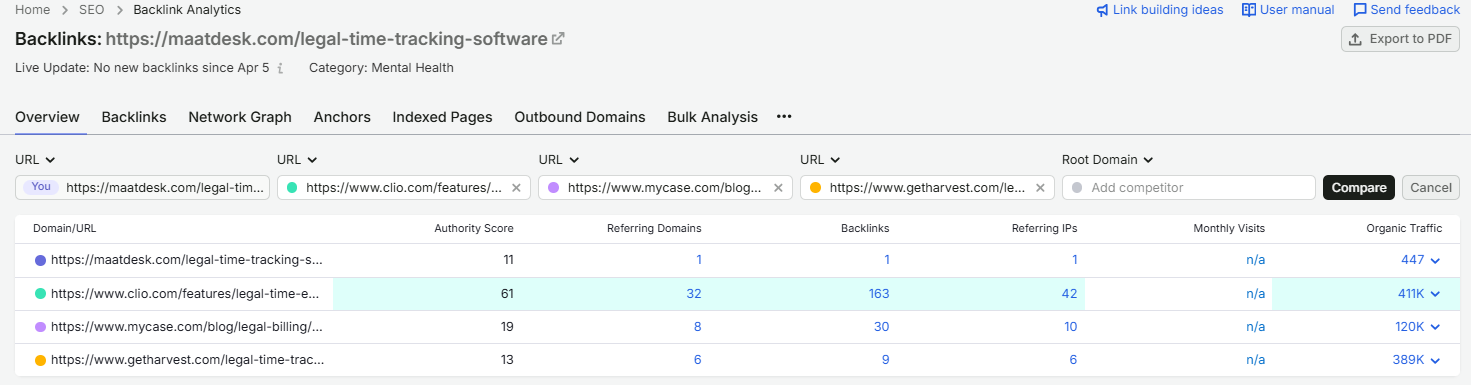Screen dimensions: 1471x385
Task: Open URL dropdown above clio.com field
Action: [297, 160]
